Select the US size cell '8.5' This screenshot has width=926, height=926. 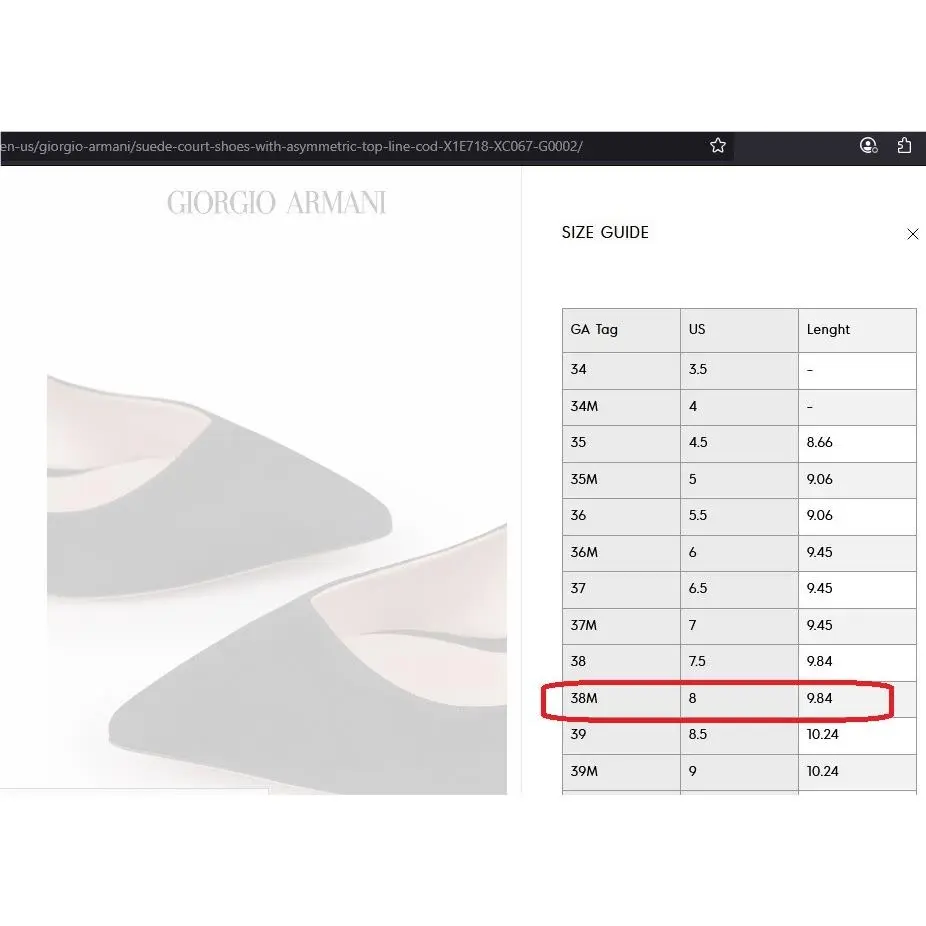739,735
